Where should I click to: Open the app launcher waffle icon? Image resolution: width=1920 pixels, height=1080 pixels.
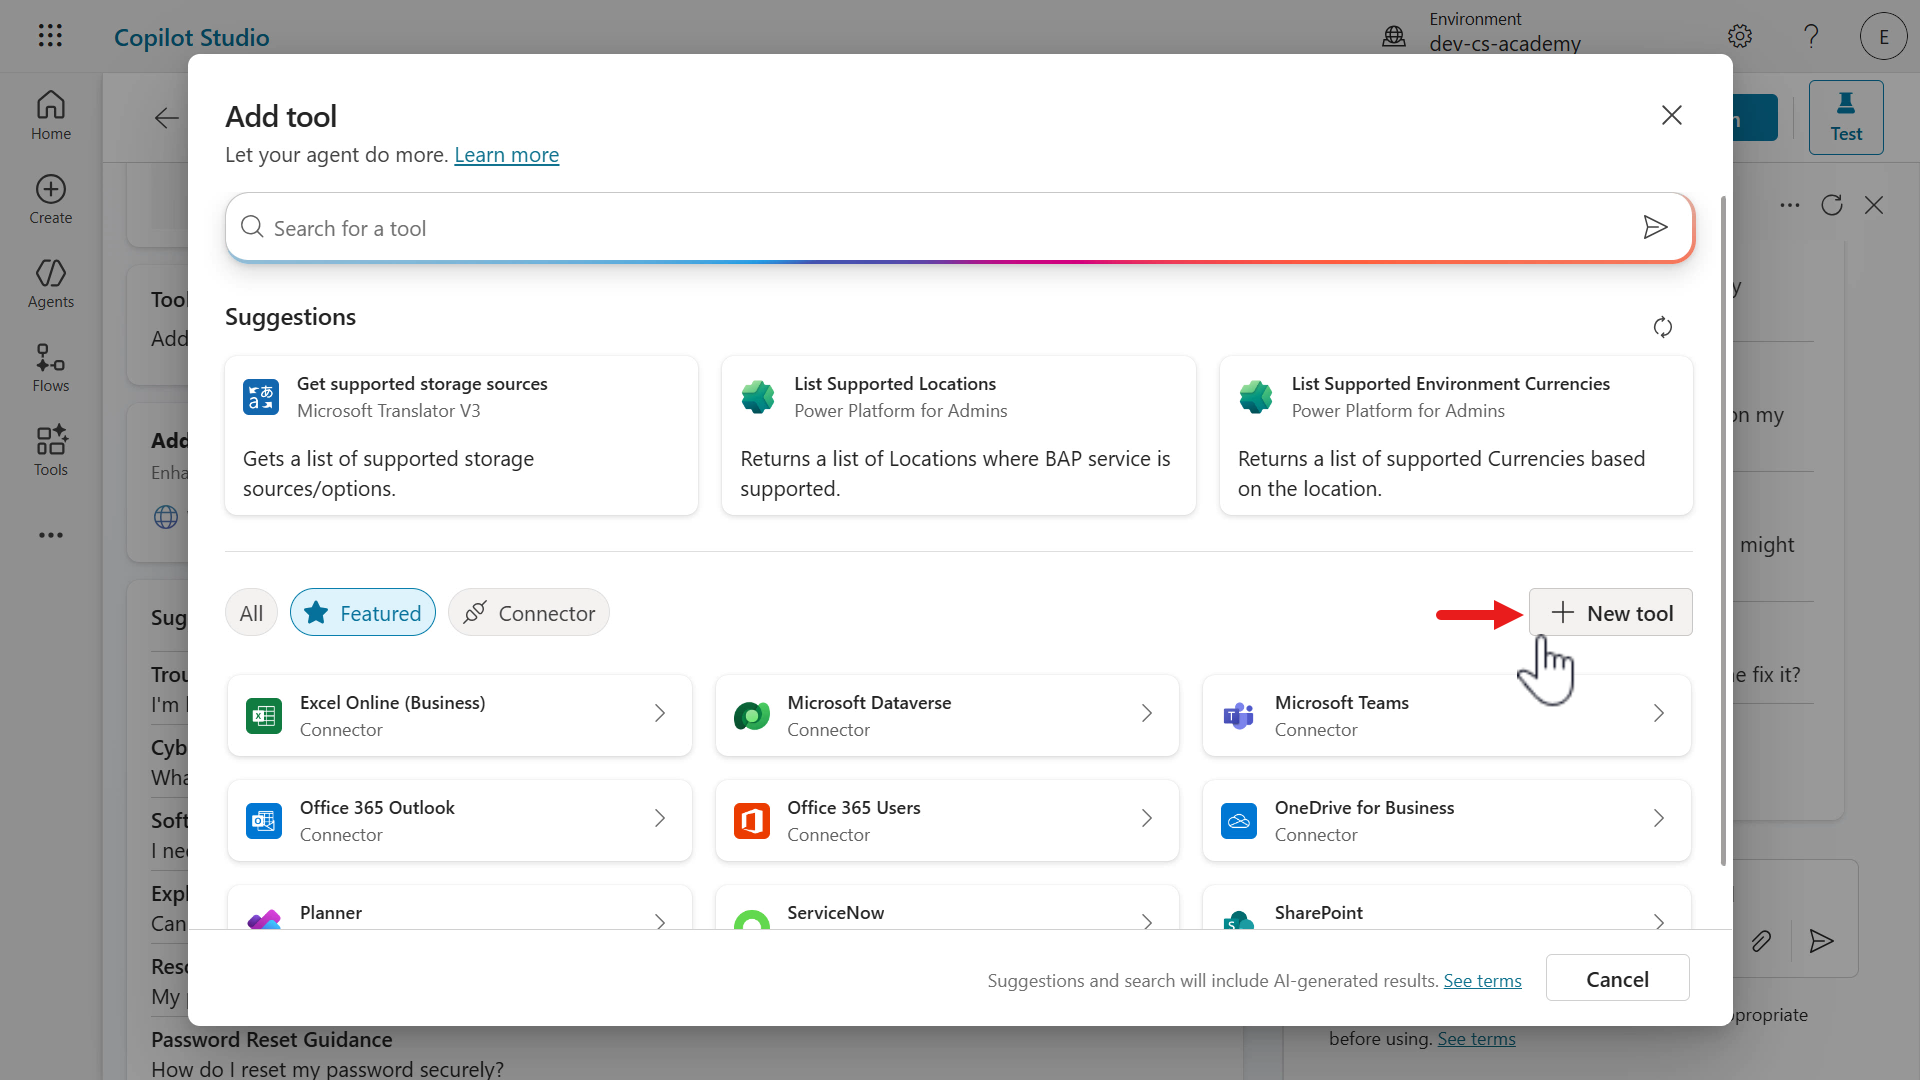pos(50,36)
